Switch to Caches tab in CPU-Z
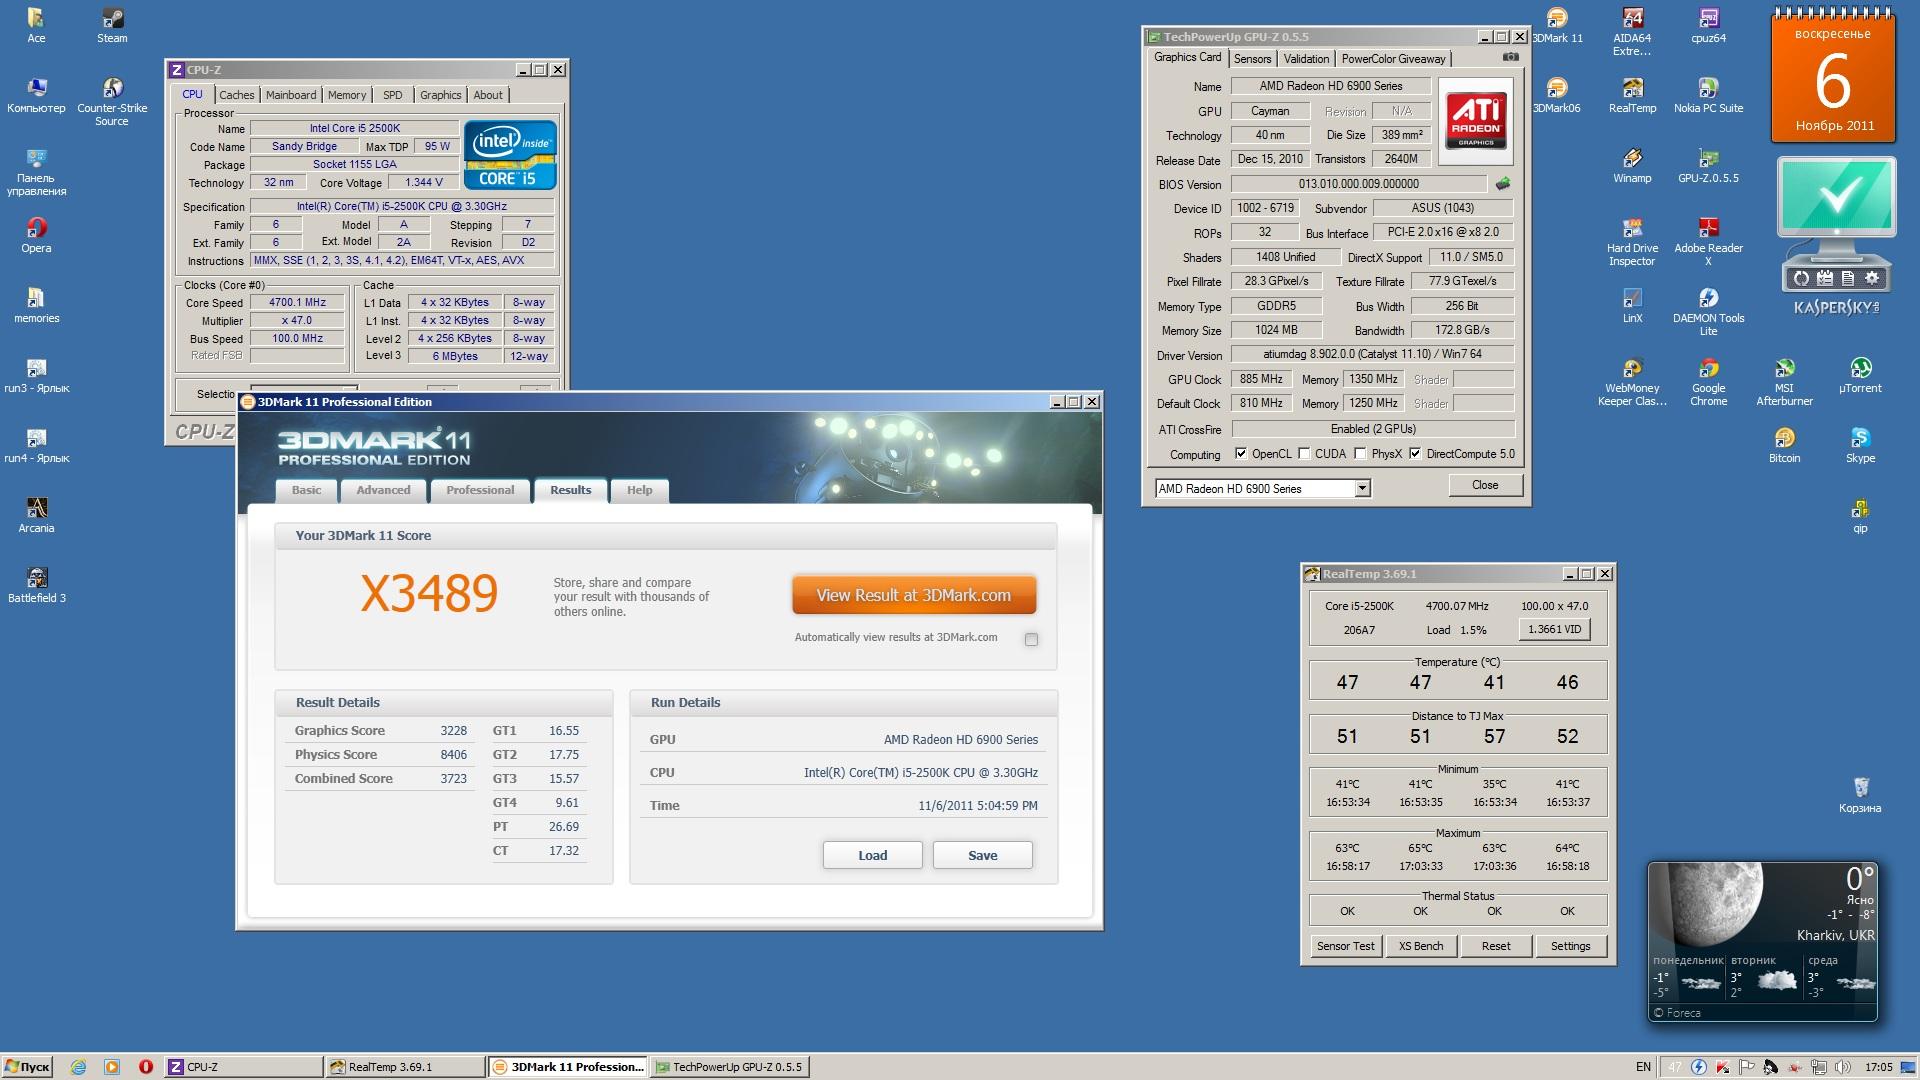1920x1080 pixels. point(236,95)
